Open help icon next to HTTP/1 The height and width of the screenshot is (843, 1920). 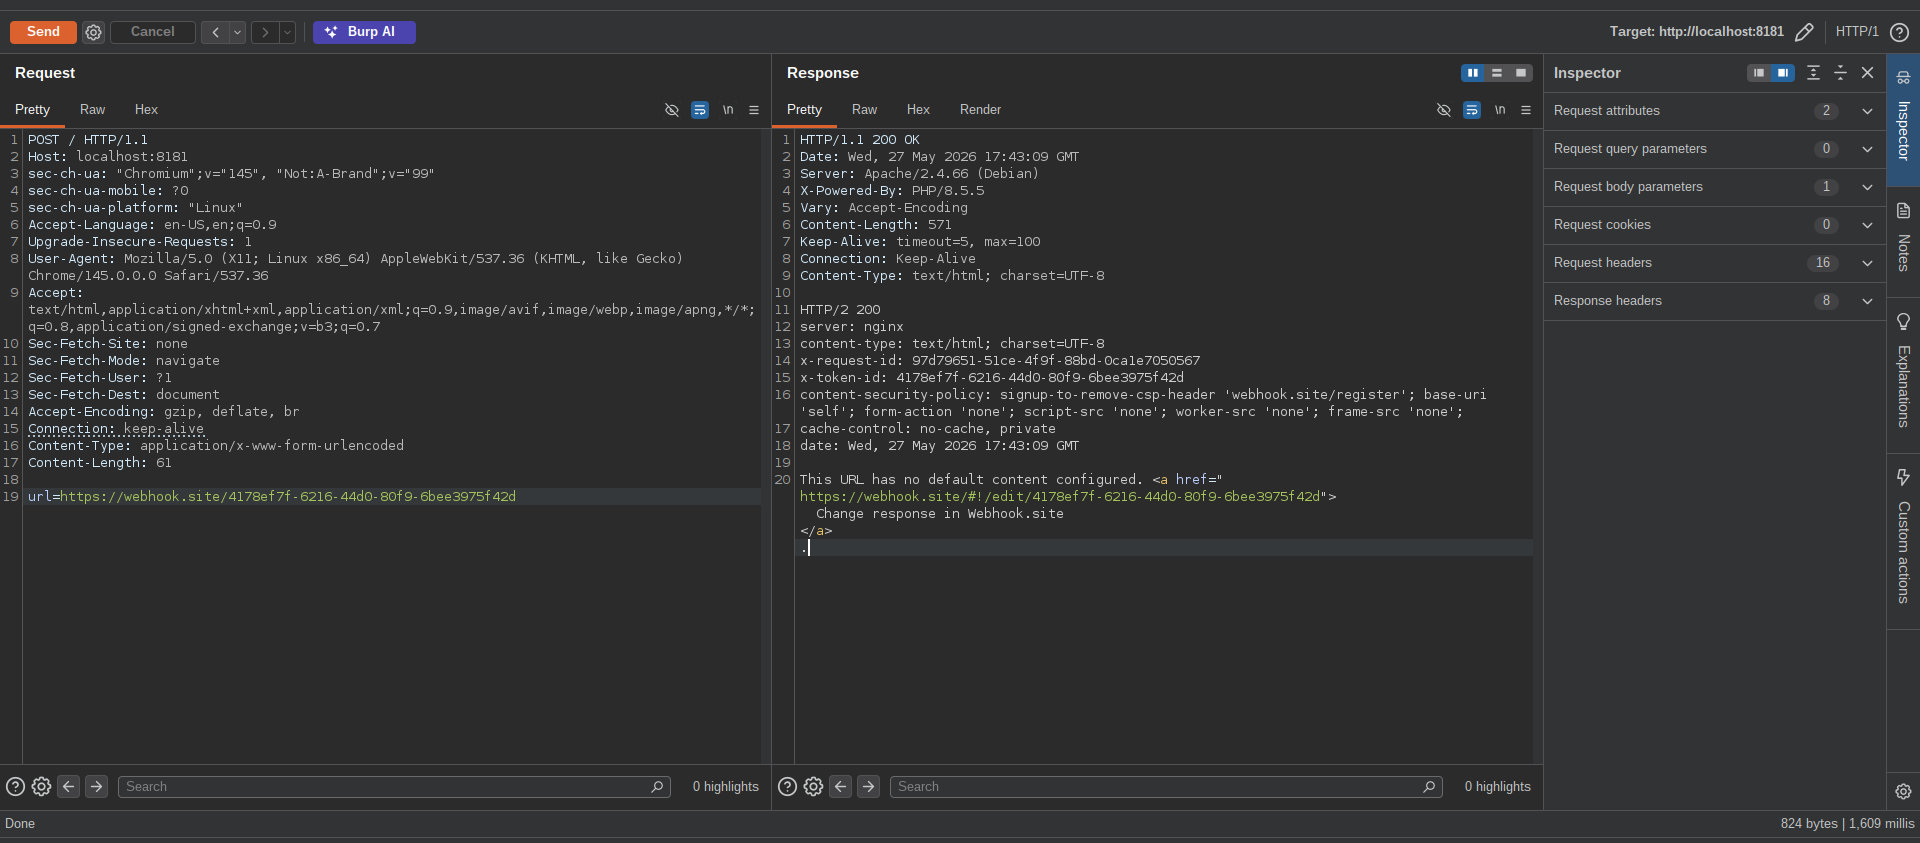pyautogui.click(x=1899, y=32)
